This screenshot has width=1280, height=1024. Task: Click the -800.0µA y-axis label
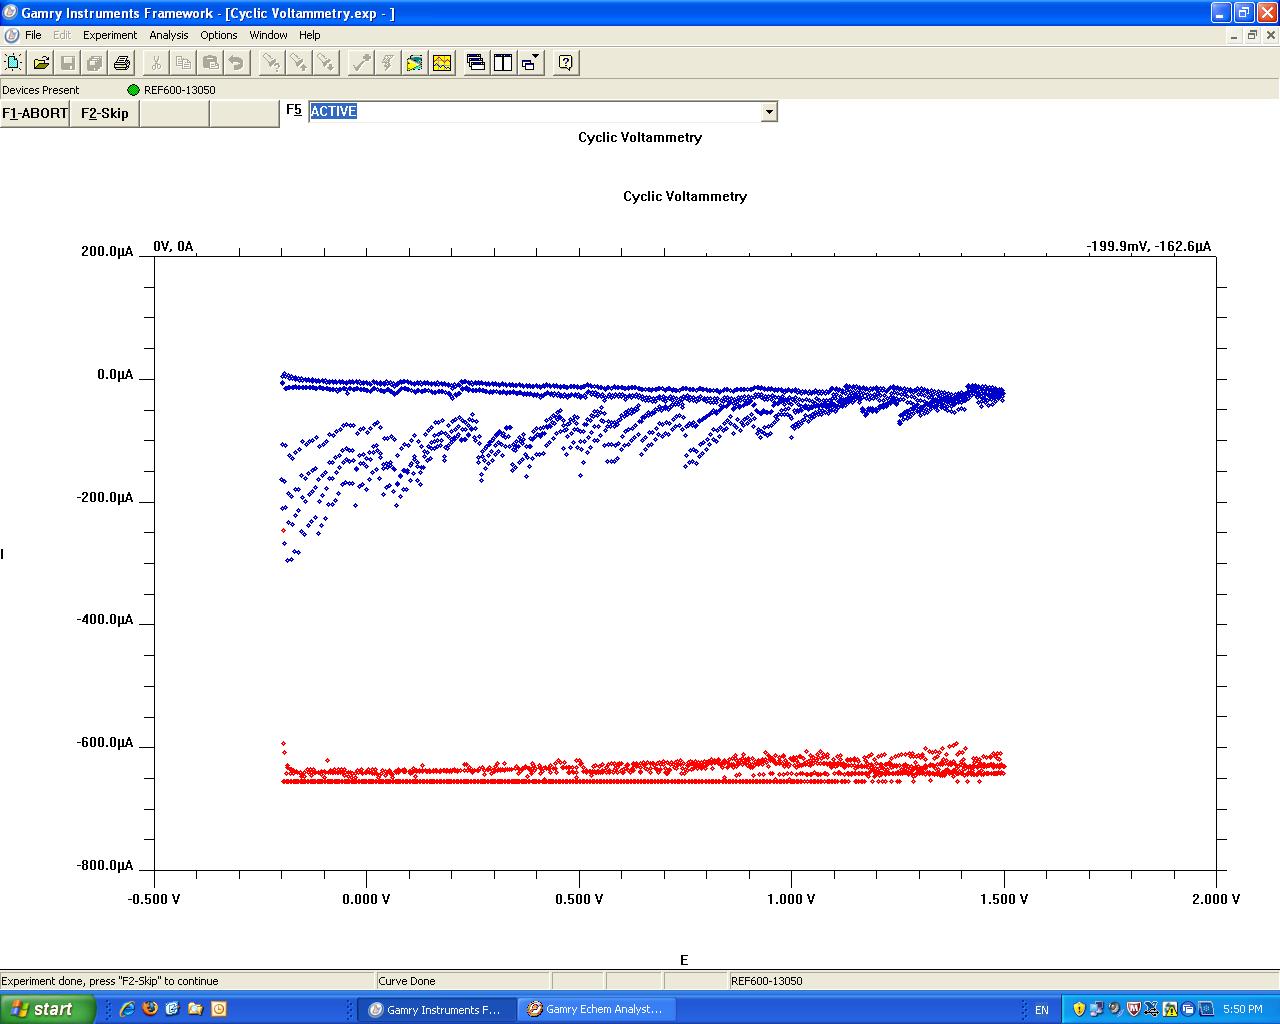(x=105, y=866)
